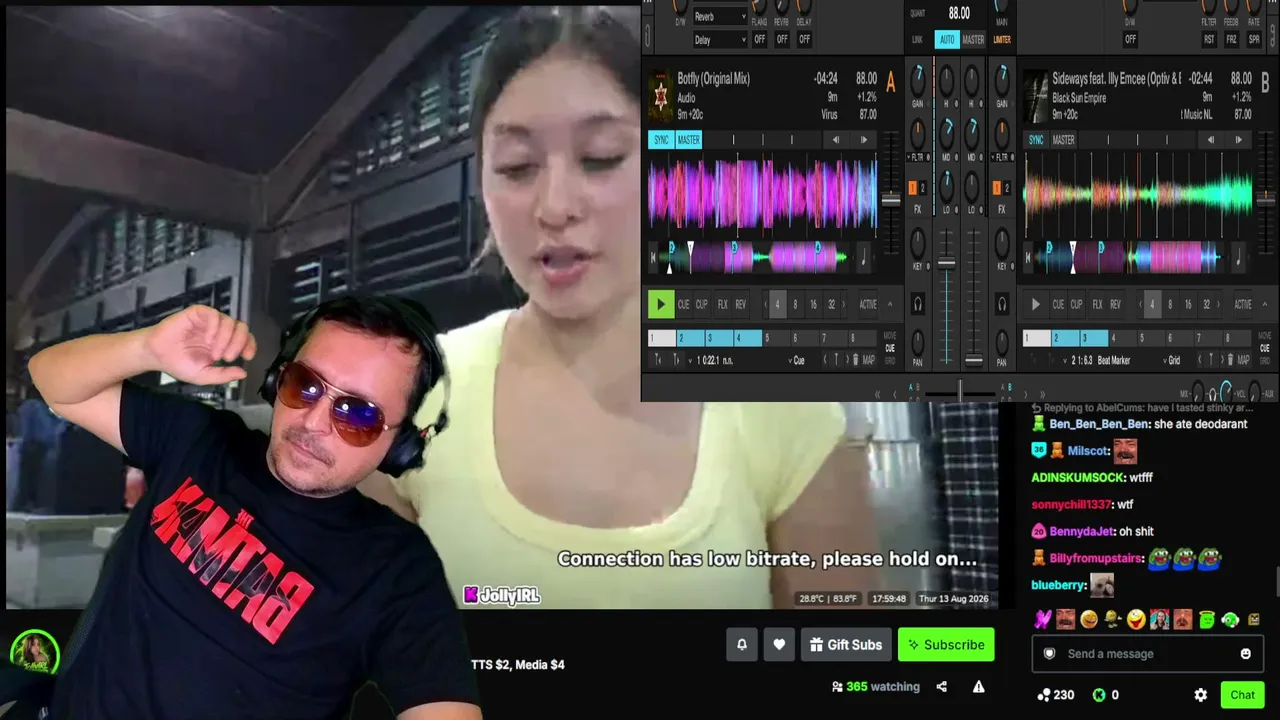This screenshot has height=720, width=1280.
Task: Click the deck B album artwork
Action: [x=1035, y=96]
